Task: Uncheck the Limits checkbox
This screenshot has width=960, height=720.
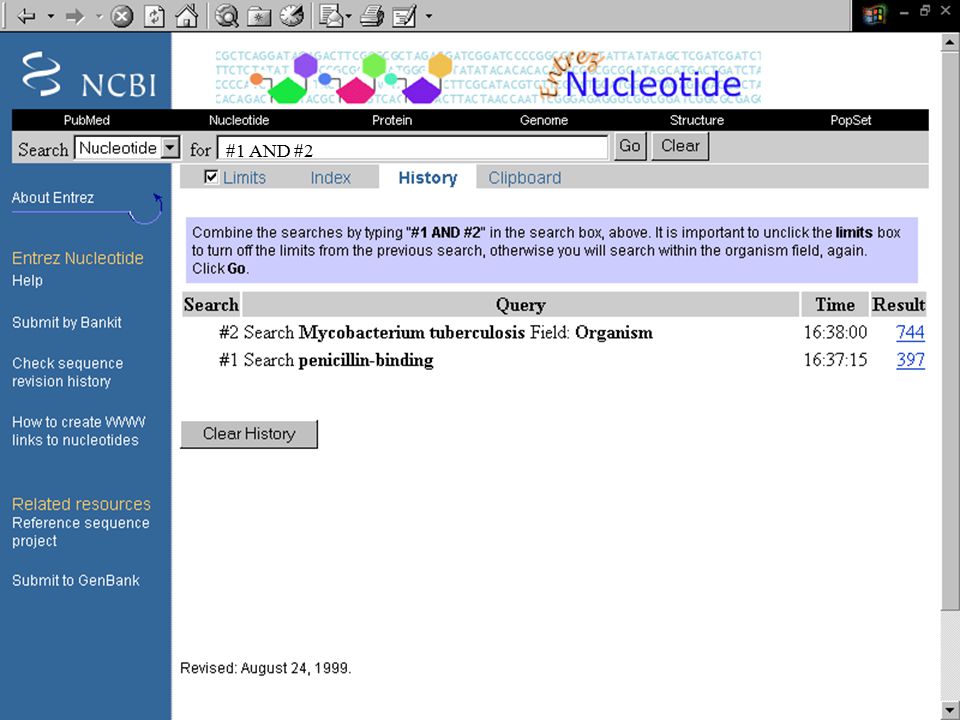Action: pos(211,177)
